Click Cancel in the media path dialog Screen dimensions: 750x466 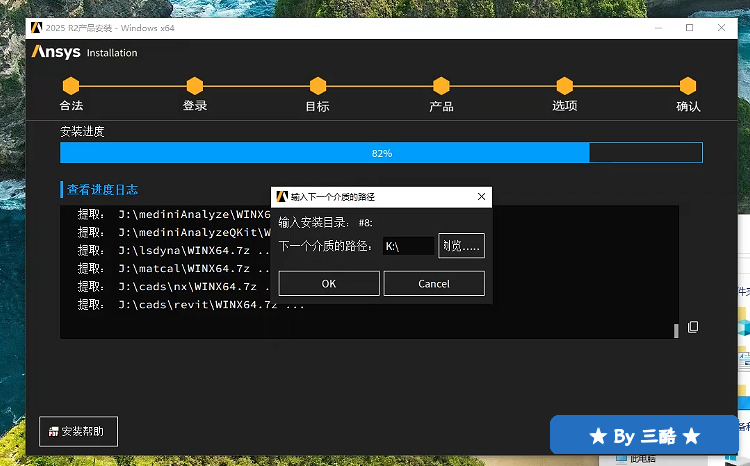click(434, 284)
